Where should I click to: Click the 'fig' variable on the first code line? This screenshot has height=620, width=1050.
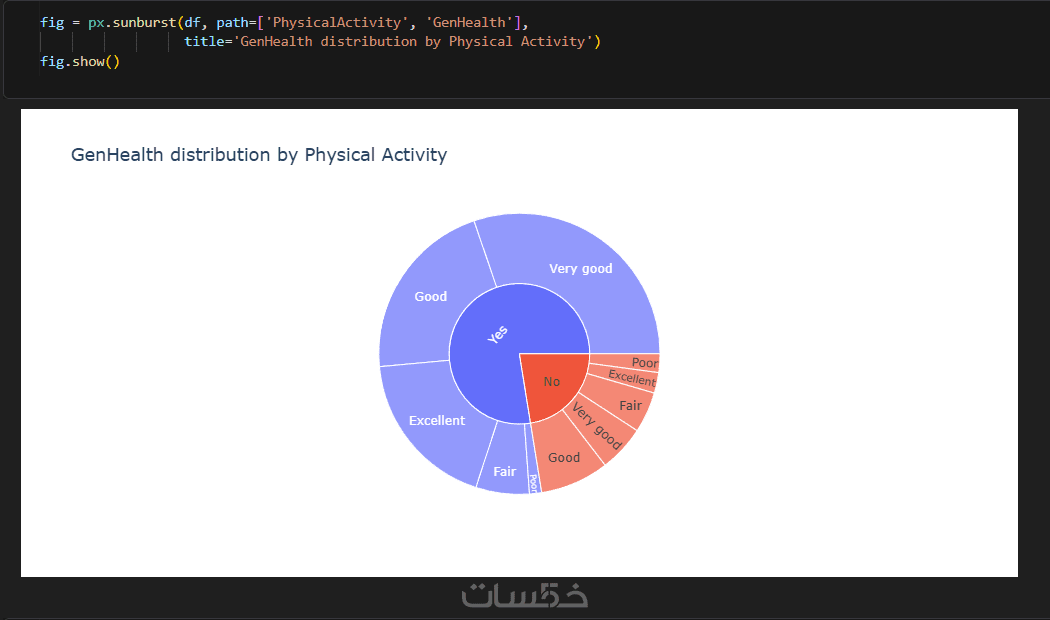52,22
